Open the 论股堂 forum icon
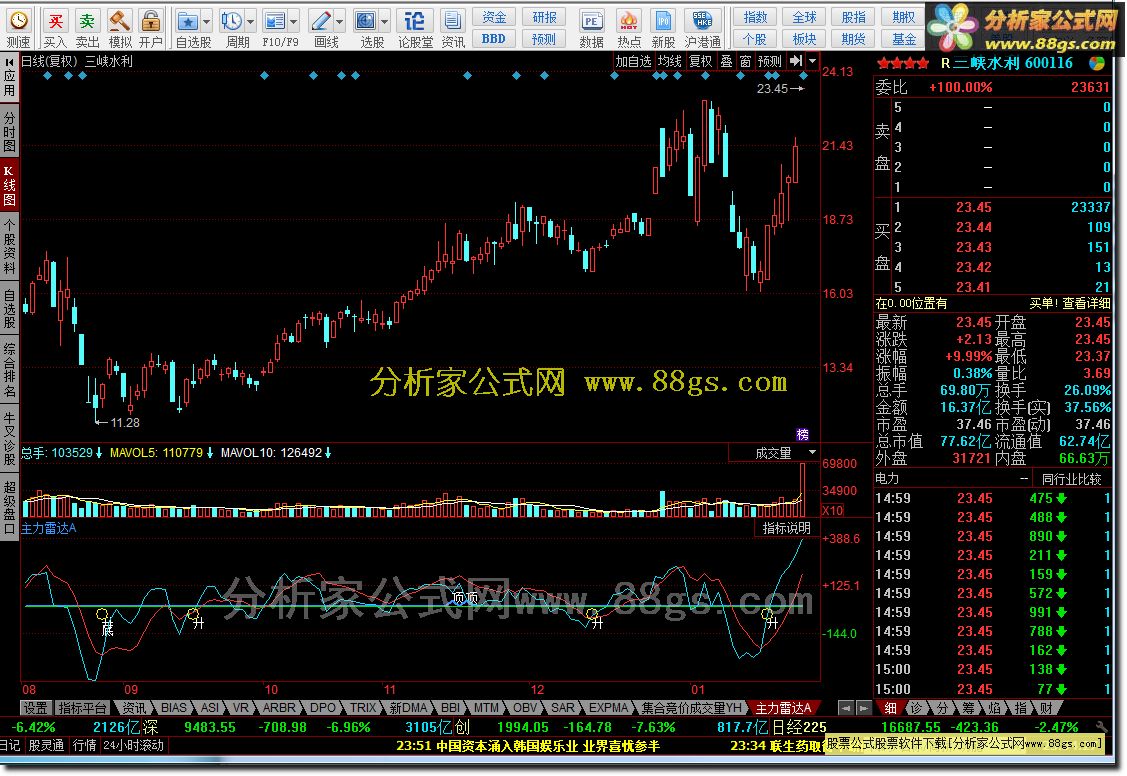This screenshot has height=776, width=1127. pos(414,21)
